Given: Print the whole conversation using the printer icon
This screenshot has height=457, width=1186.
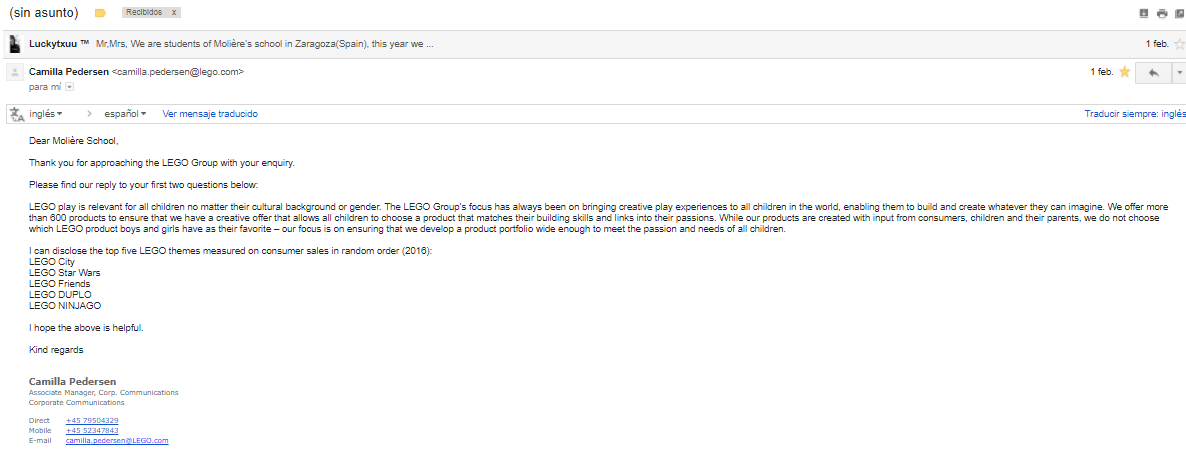Looking at the screenshot, I should tap(1162, 13).
